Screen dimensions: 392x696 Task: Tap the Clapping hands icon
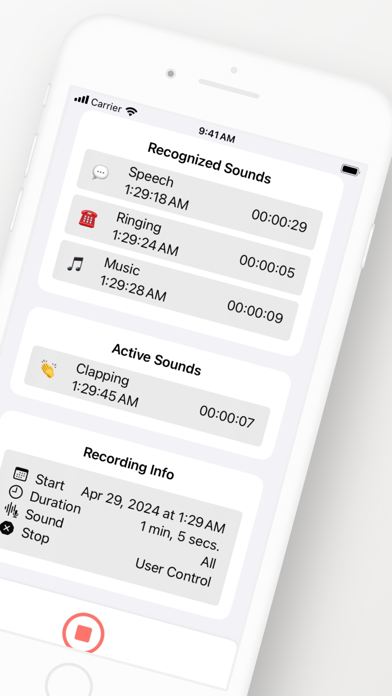point(48,369)
